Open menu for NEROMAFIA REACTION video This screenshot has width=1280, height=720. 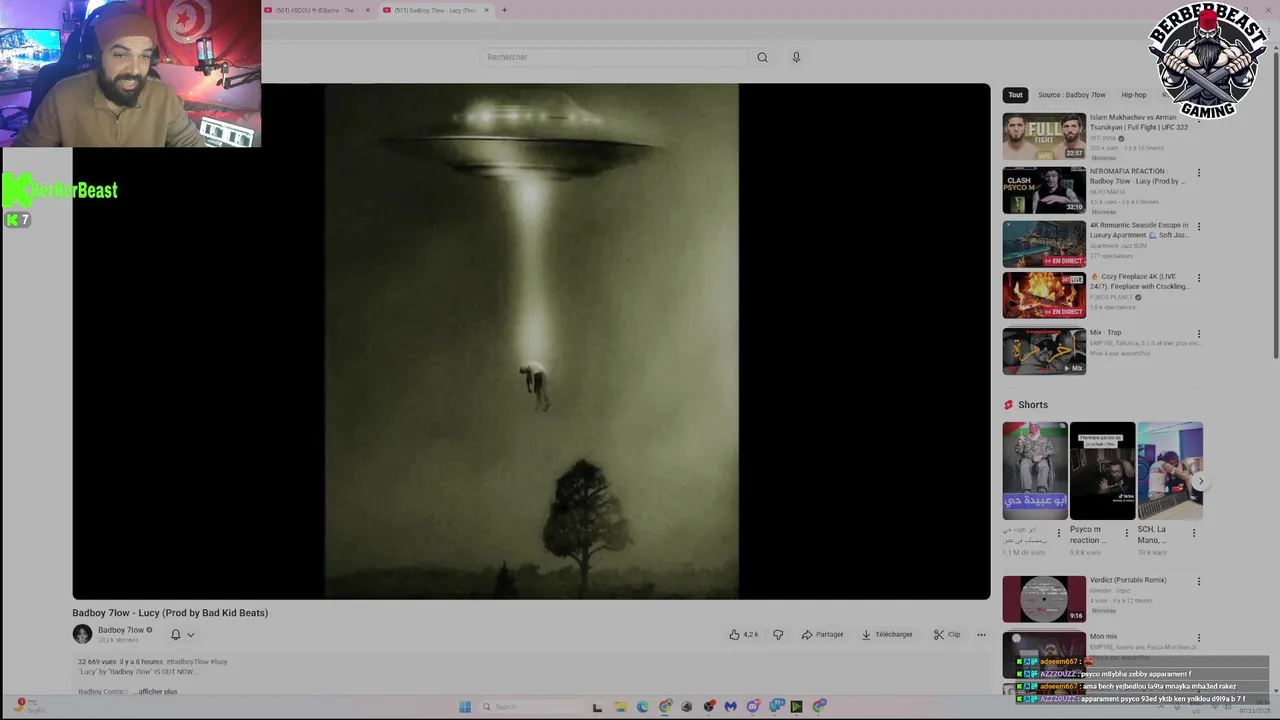1199,173
